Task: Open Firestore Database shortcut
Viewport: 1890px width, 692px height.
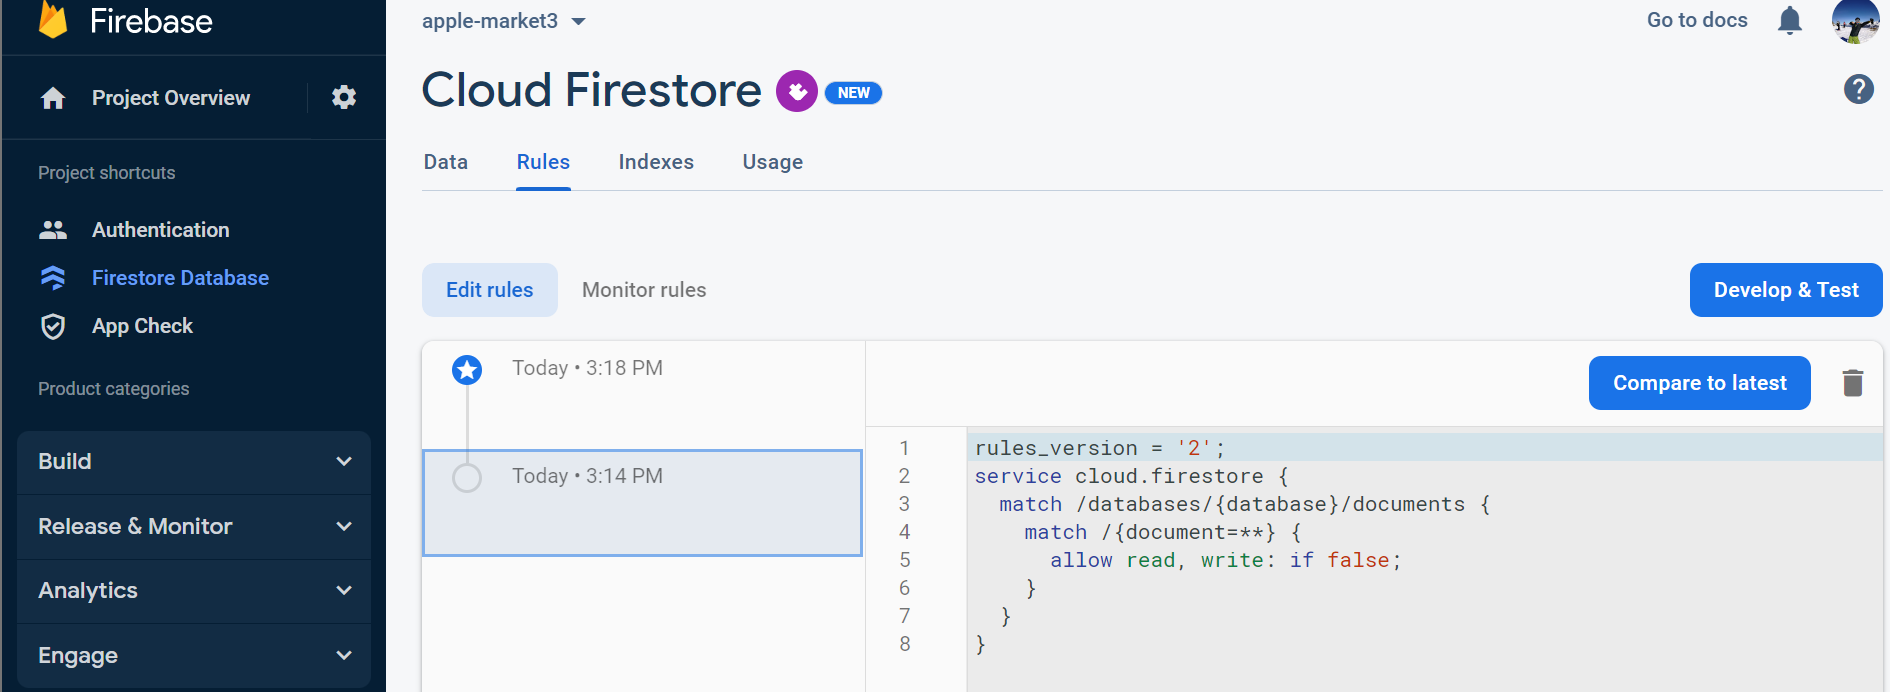Action: point(181,278)
